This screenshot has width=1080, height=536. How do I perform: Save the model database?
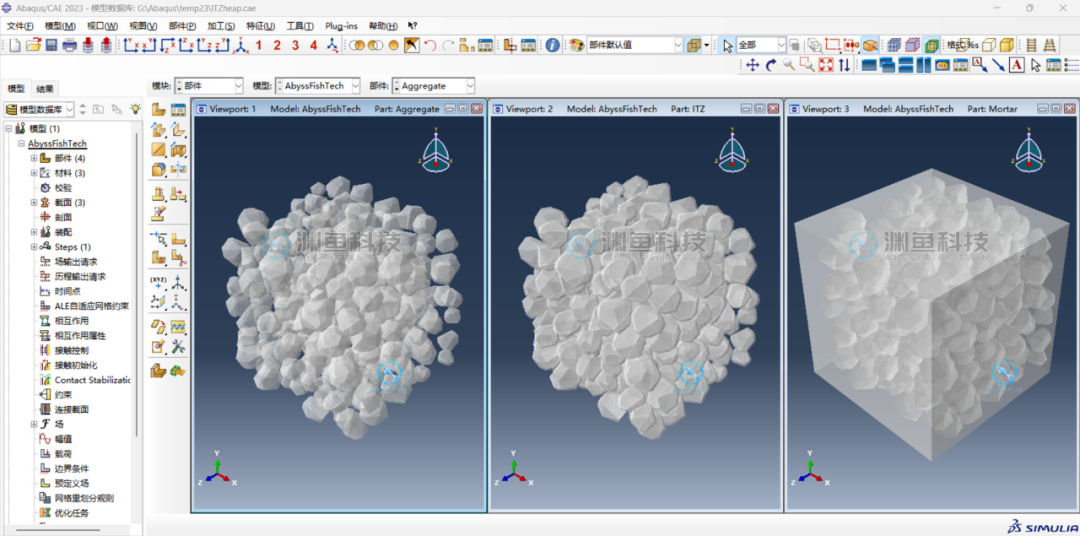tap(52, 45)
